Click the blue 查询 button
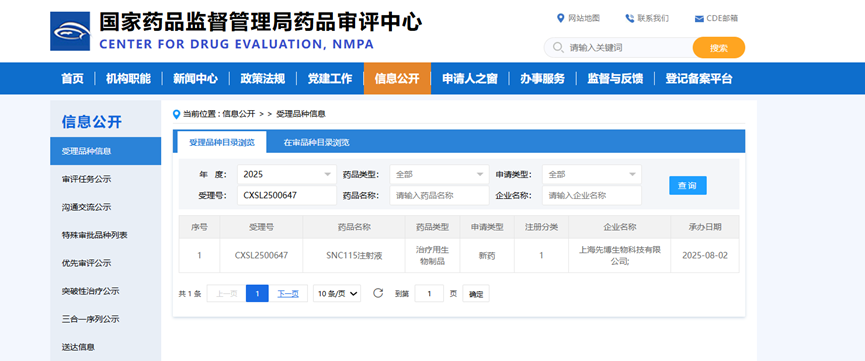This screenshot has width=865, height=361. click(x=687, y=185)
